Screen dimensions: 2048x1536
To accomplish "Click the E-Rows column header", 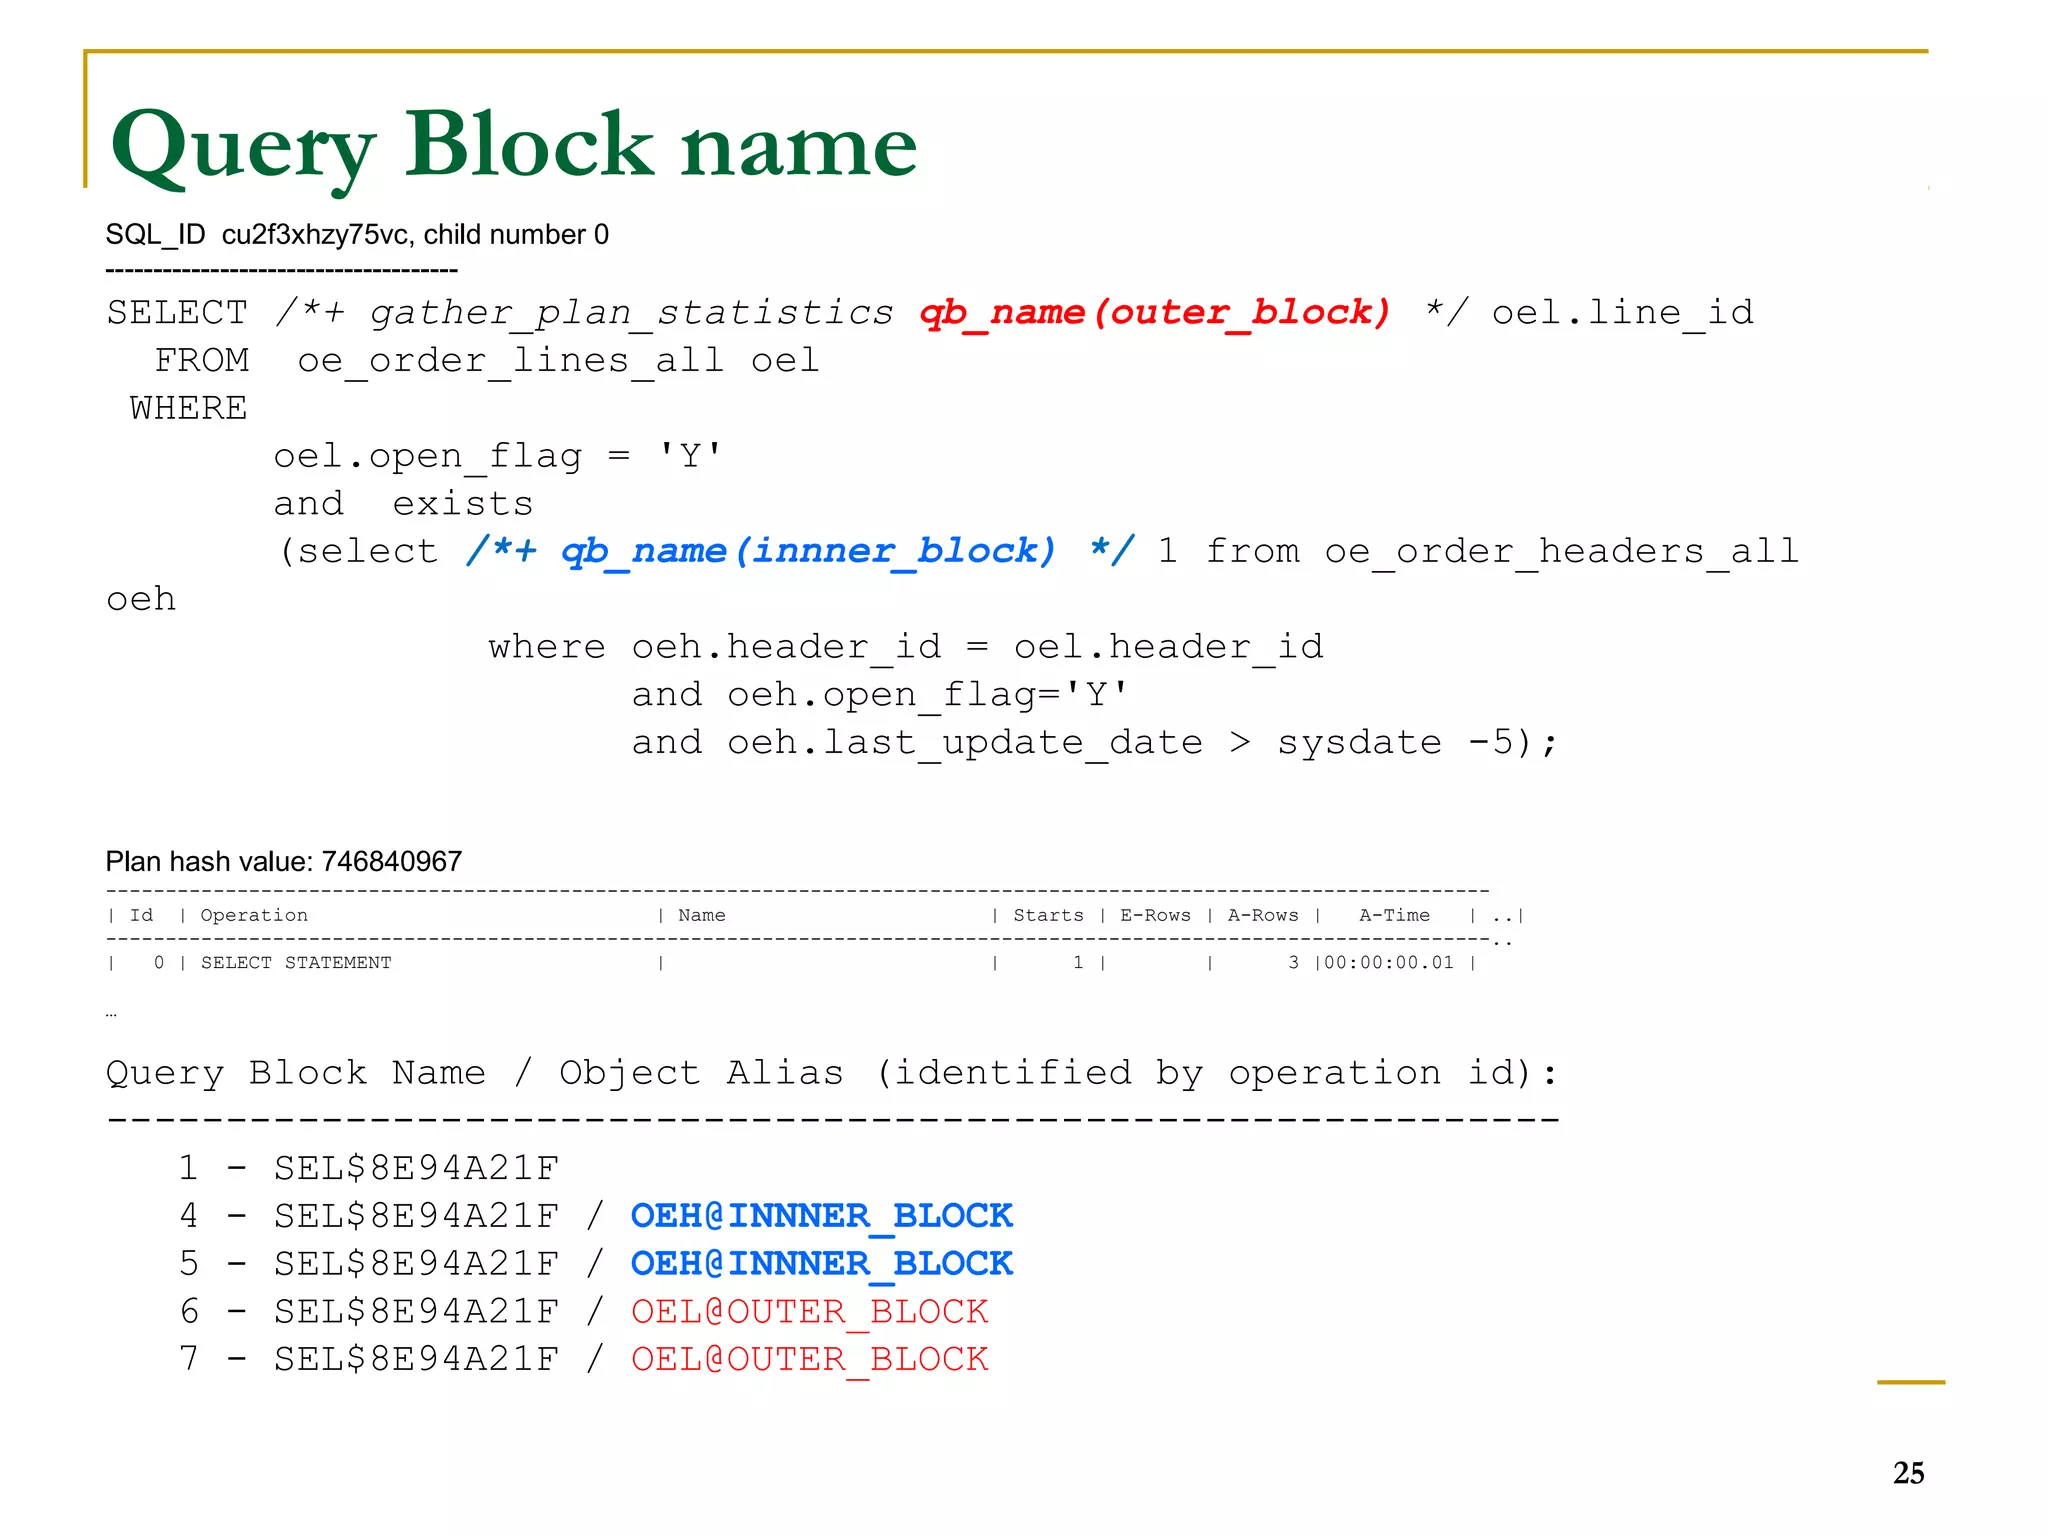I will pyautogui.click(x=1155, y=915).
